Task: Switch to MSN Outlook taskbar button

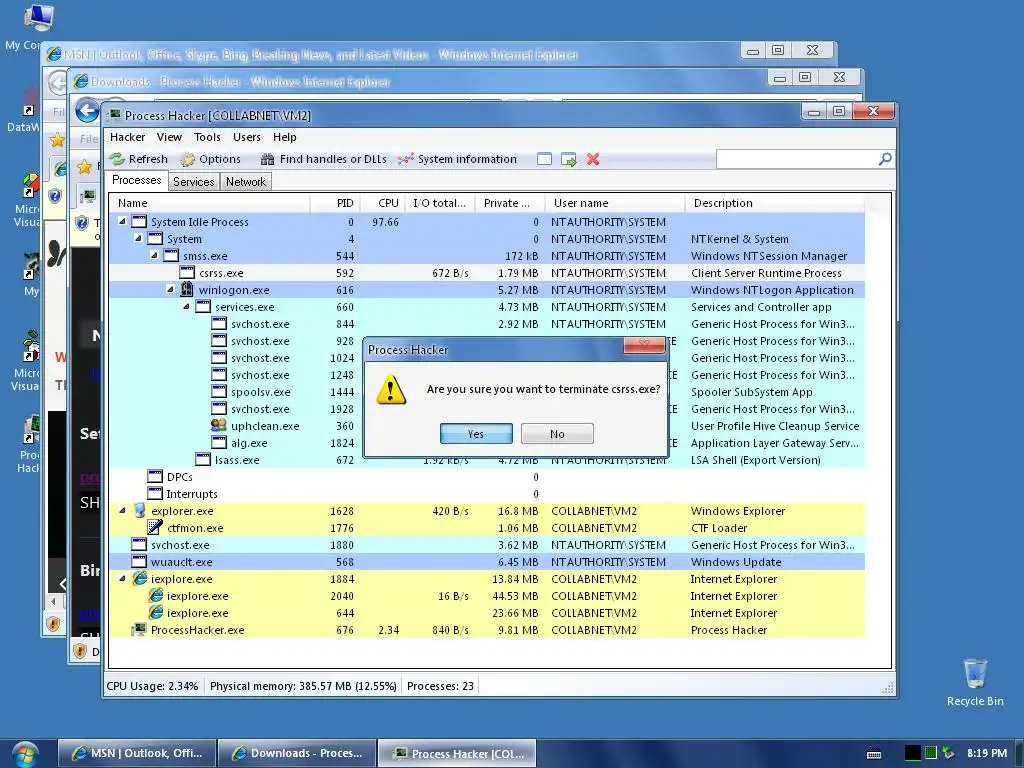Action: [x=137, y=753]
